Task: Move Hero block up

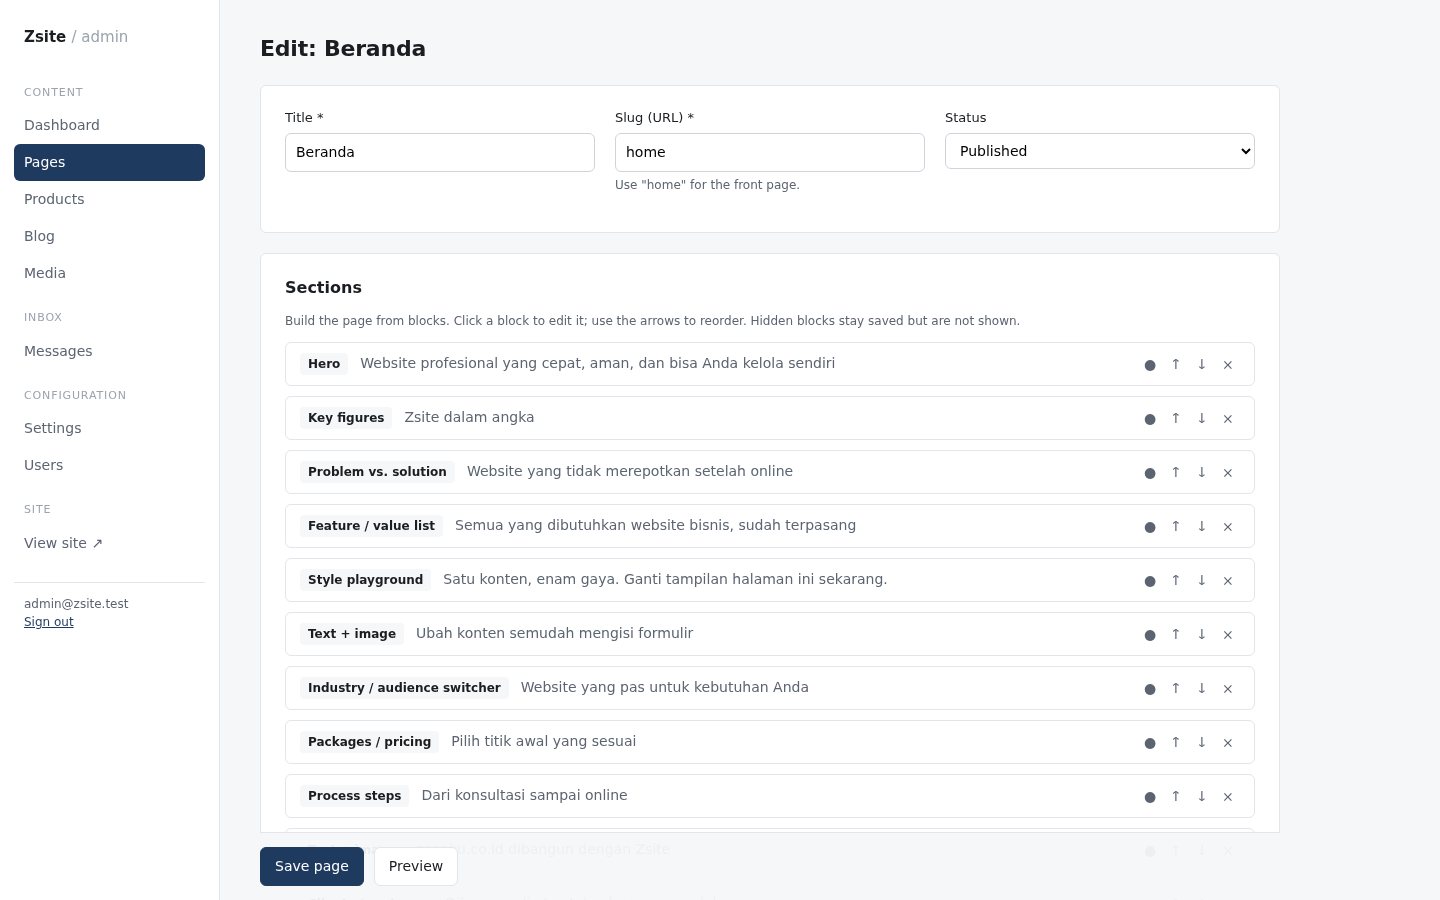Action: pos(1176,364)
